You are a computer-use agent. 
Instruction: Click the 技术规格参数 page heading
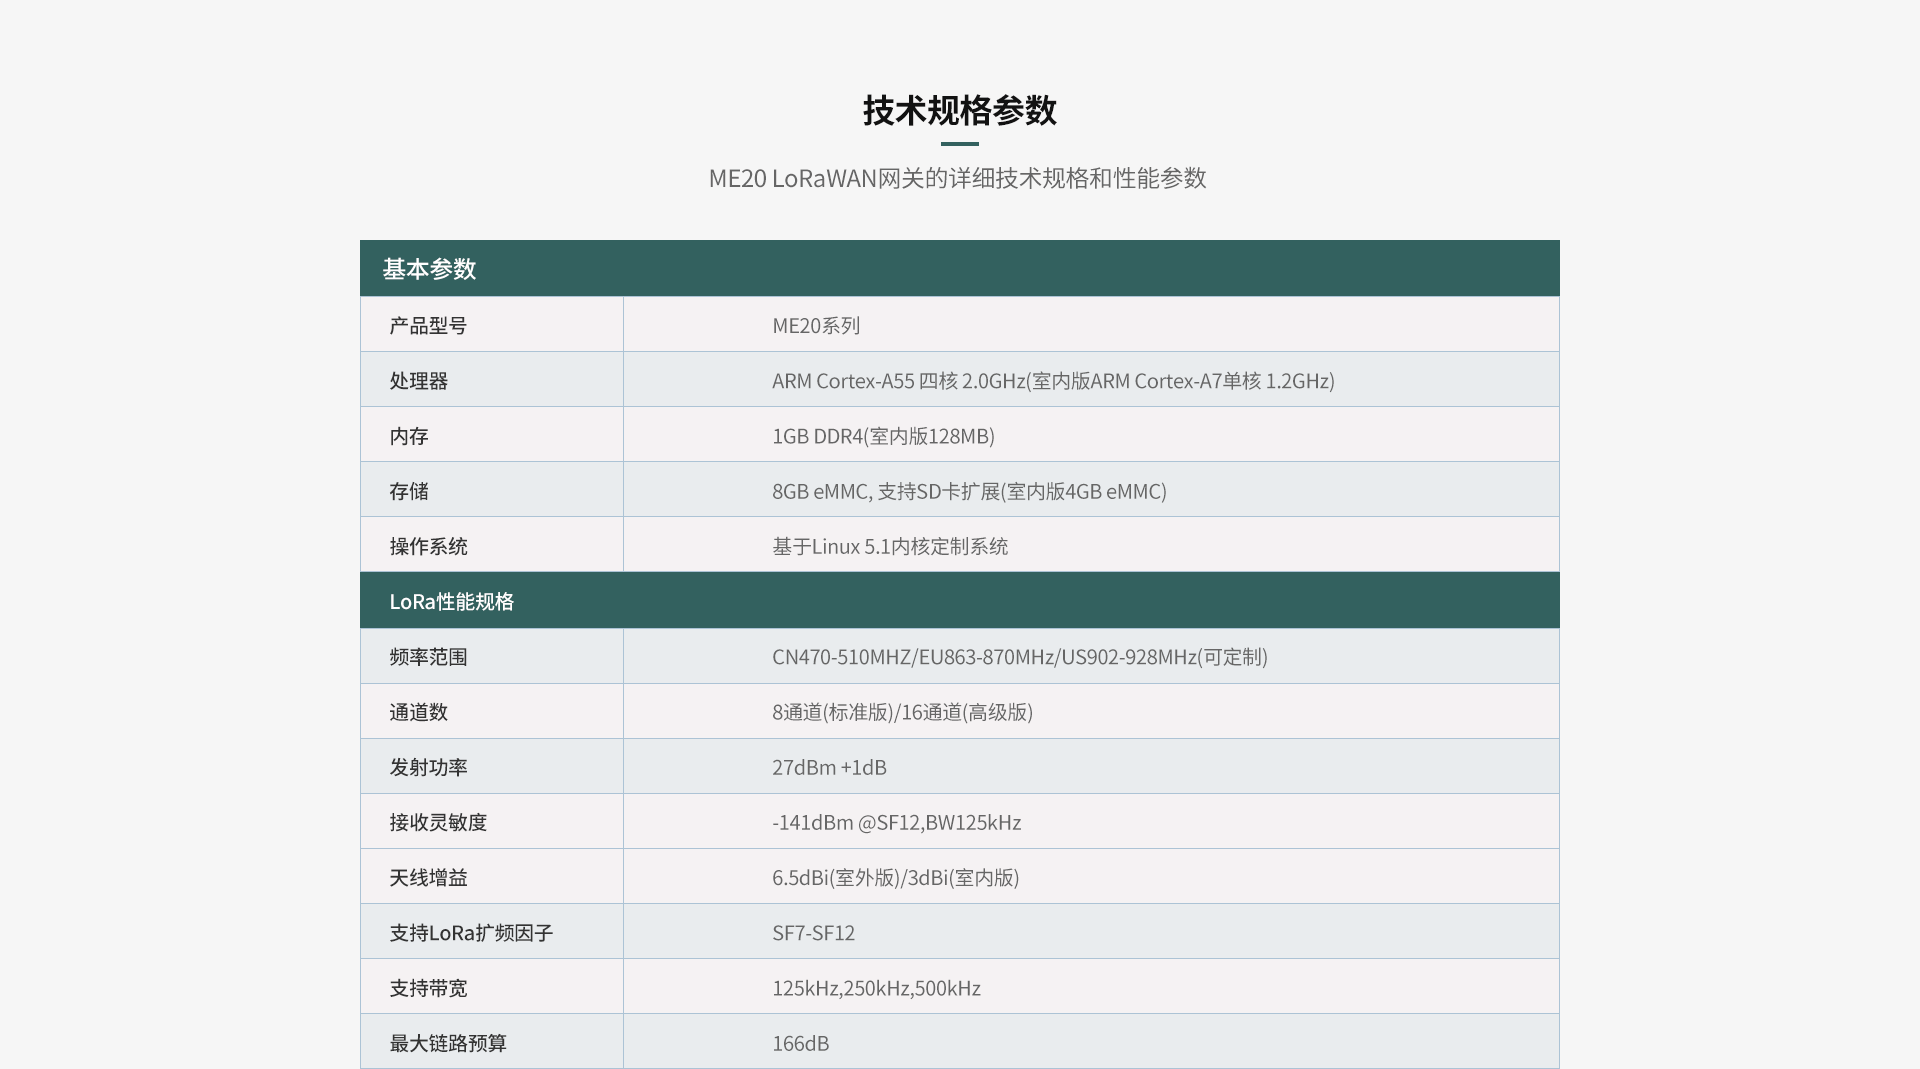click(x=959, y=110)
